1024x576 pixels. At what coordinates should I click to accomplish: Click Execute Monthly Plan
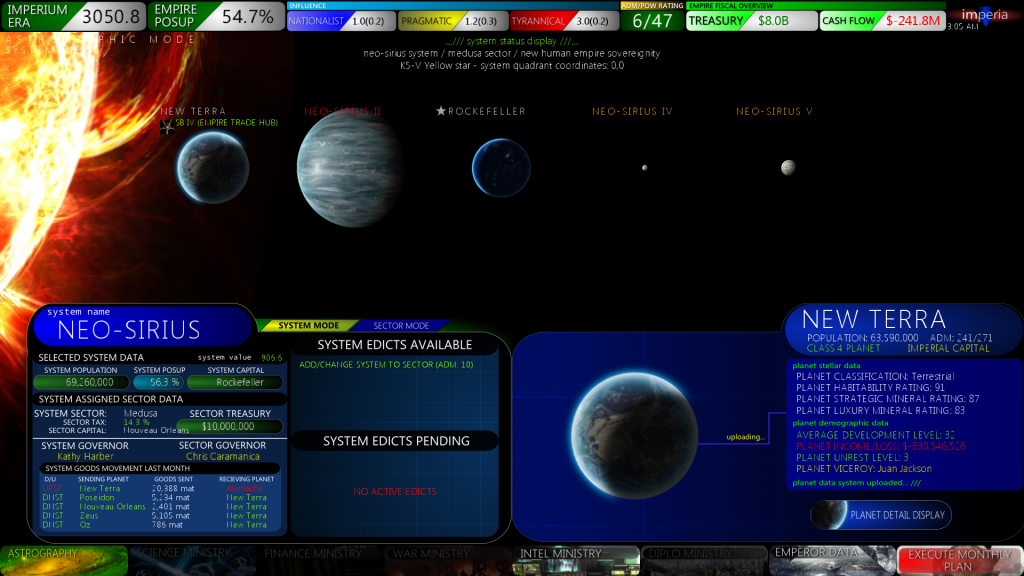960,560
